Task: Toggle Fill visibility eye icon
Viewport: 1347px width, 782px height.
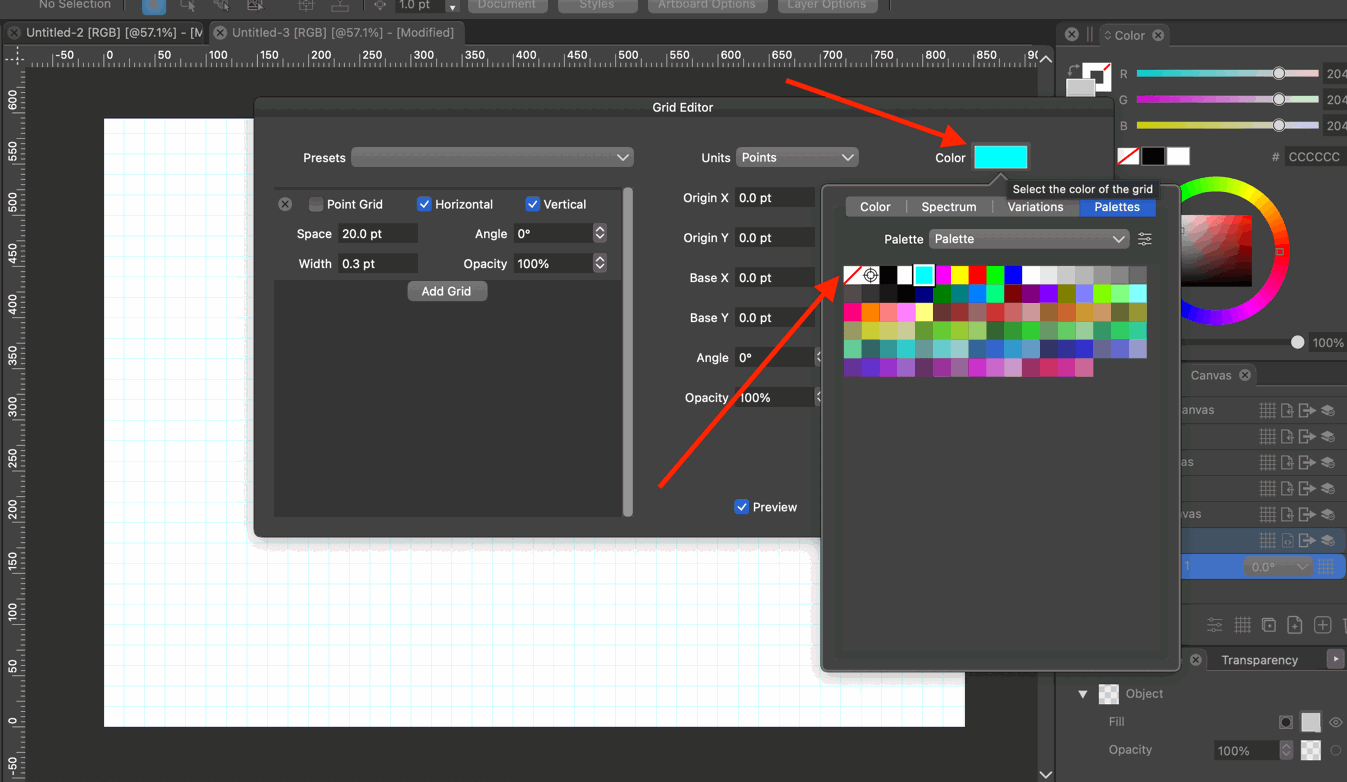Action: point(1335,722)
